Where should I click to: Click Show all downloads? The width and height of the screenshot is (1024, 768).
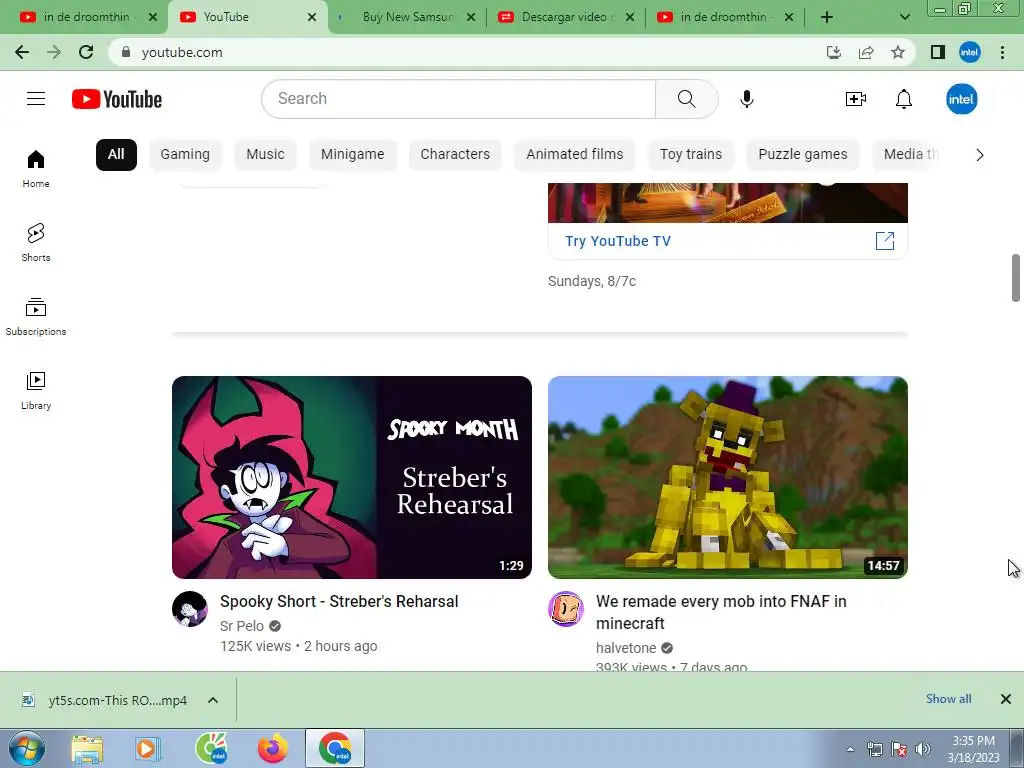point(948,699)
